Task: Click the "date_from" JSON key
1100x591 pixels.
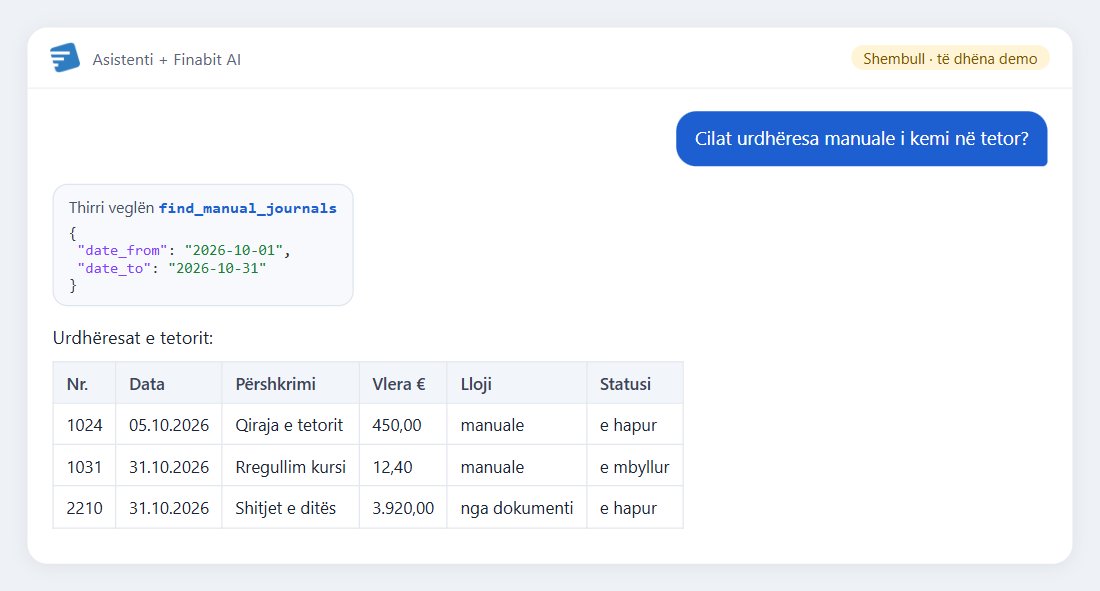Action: [122, 251]
